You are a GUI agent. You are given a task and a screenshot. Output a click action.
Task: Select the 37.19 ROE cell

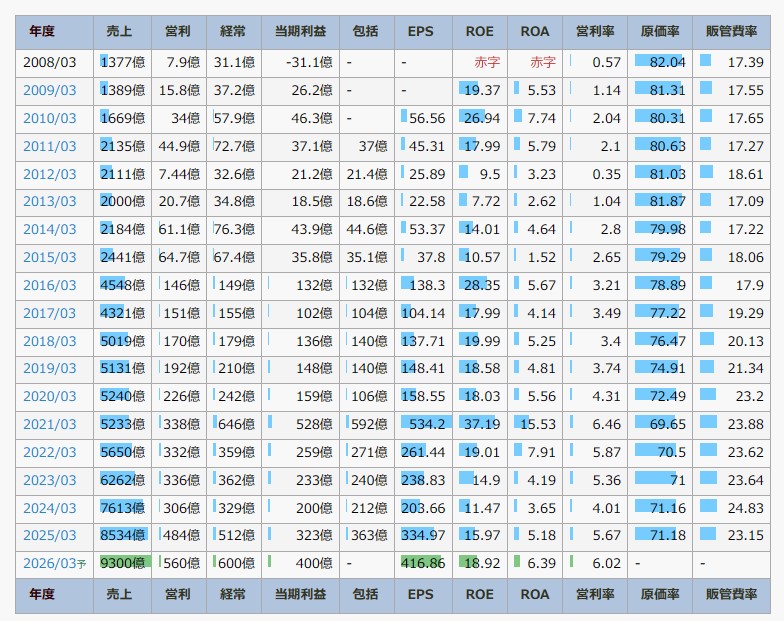(480, 424)
